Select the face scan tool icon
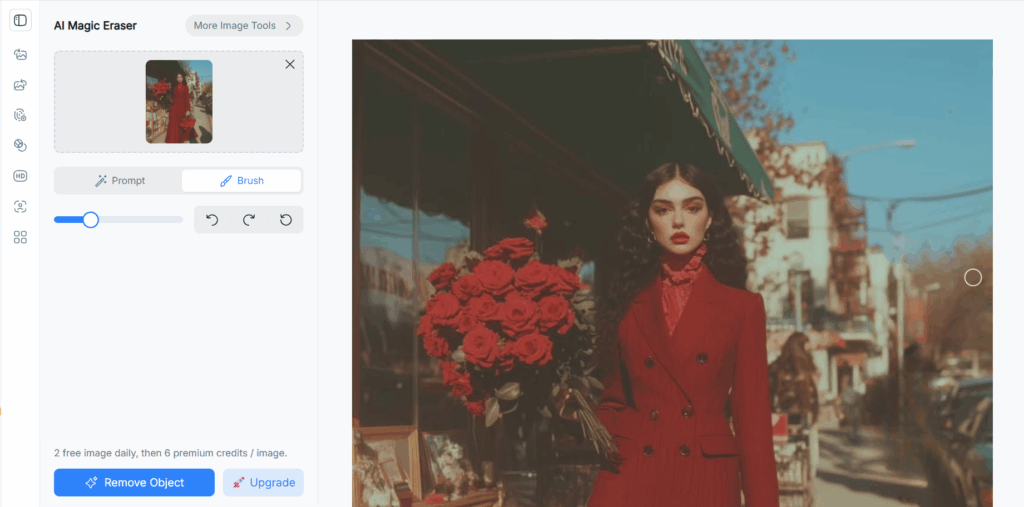1024x507 pixels. tap(20, 206)
